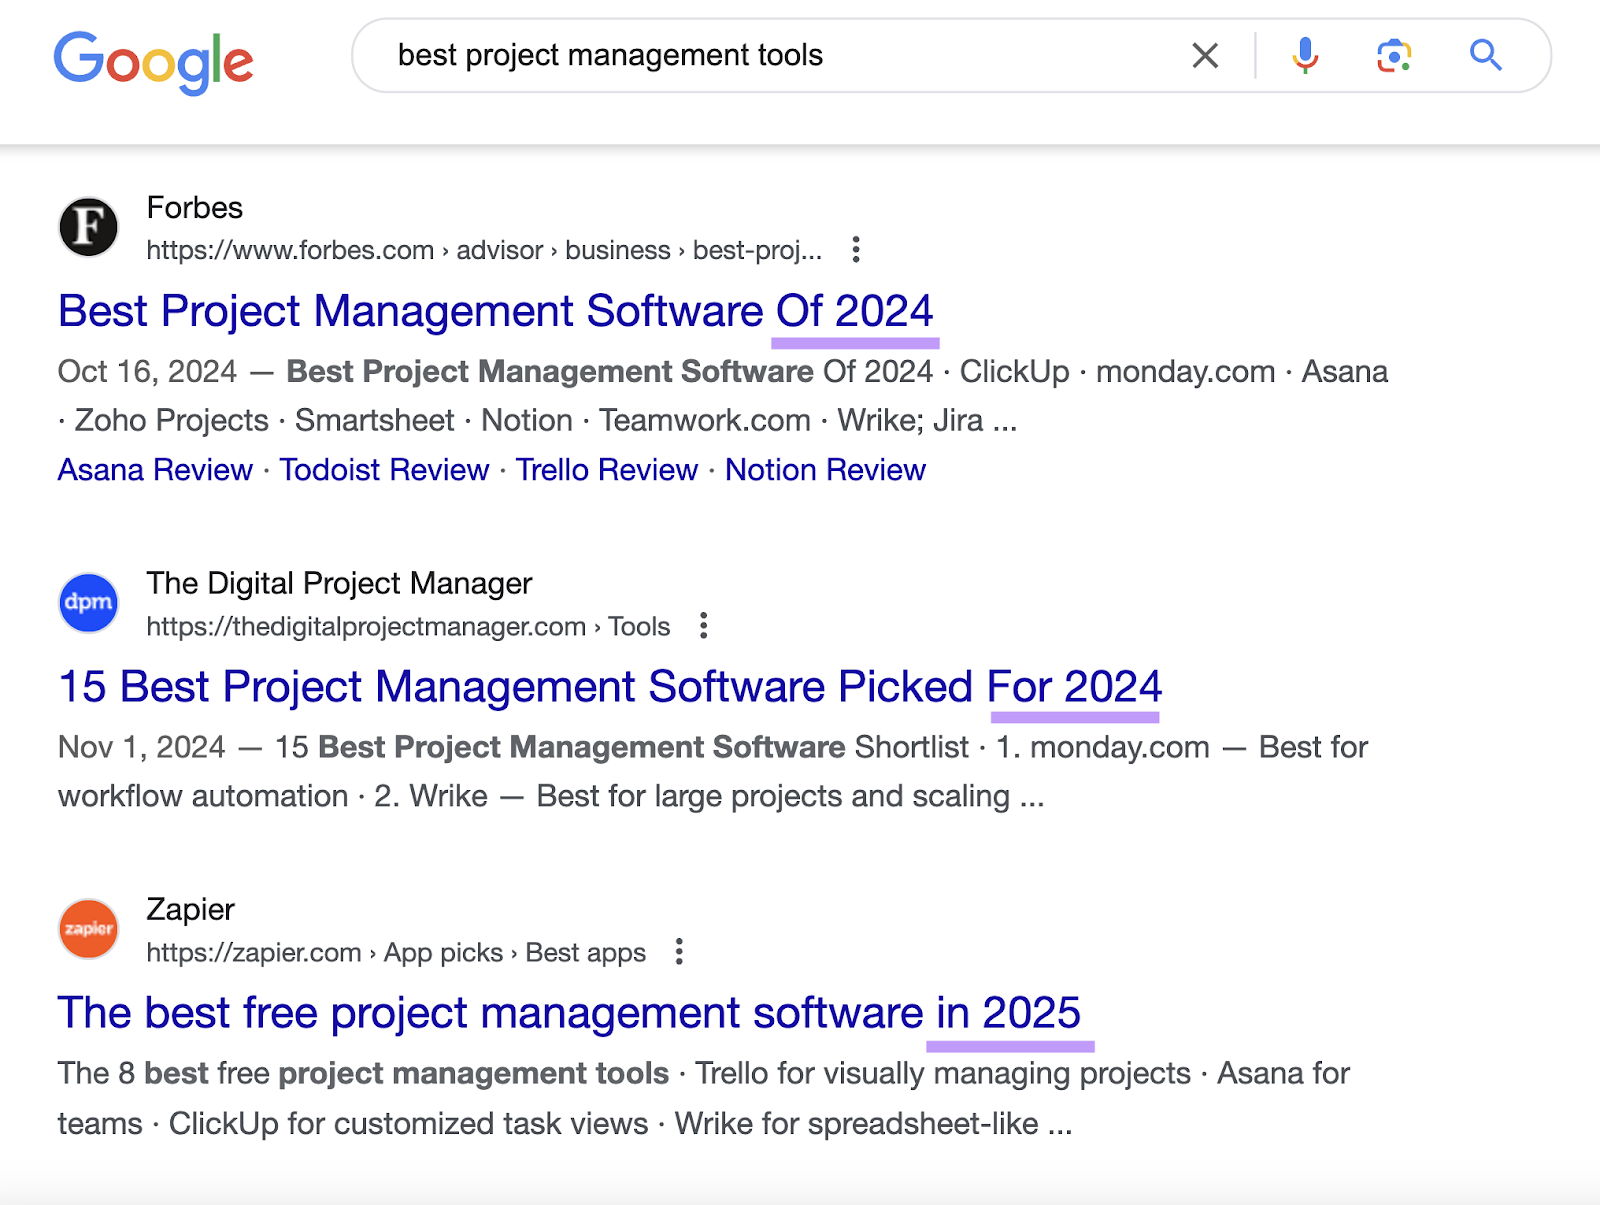Click the magnifying glass search icon

[x=1485, y=56]
